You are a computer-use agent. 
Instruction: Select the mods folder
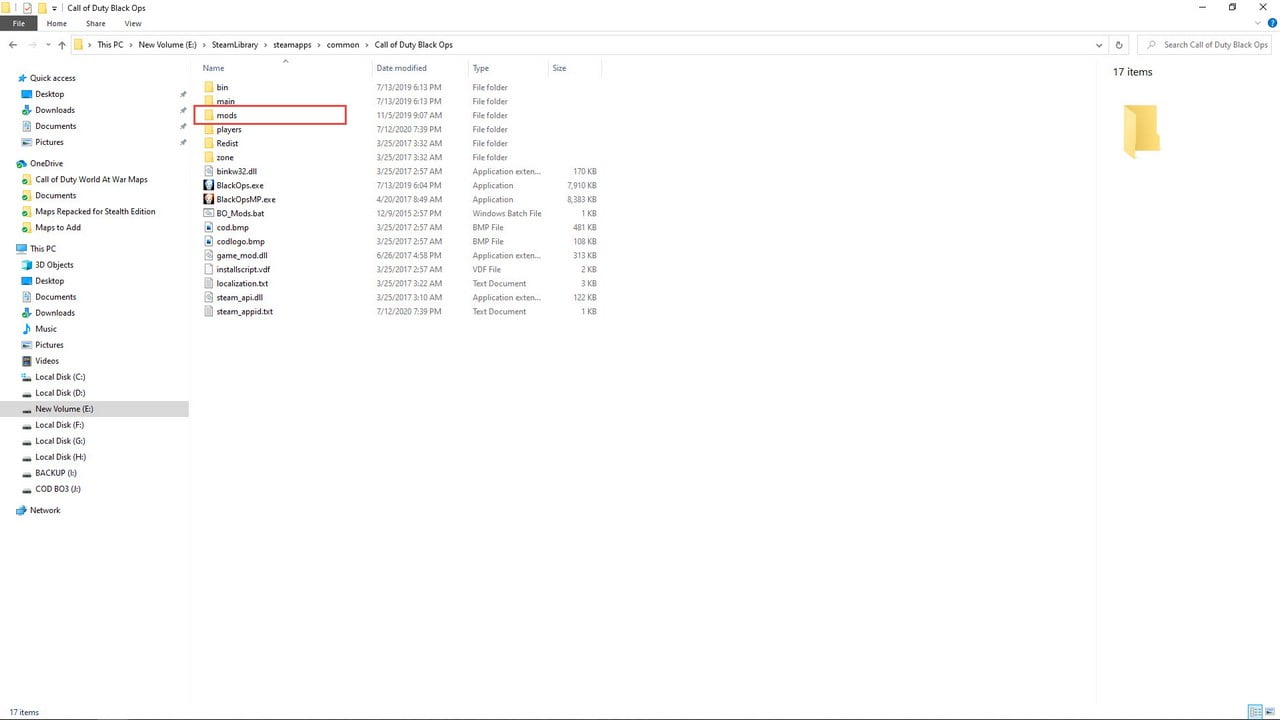coord(226,115)
